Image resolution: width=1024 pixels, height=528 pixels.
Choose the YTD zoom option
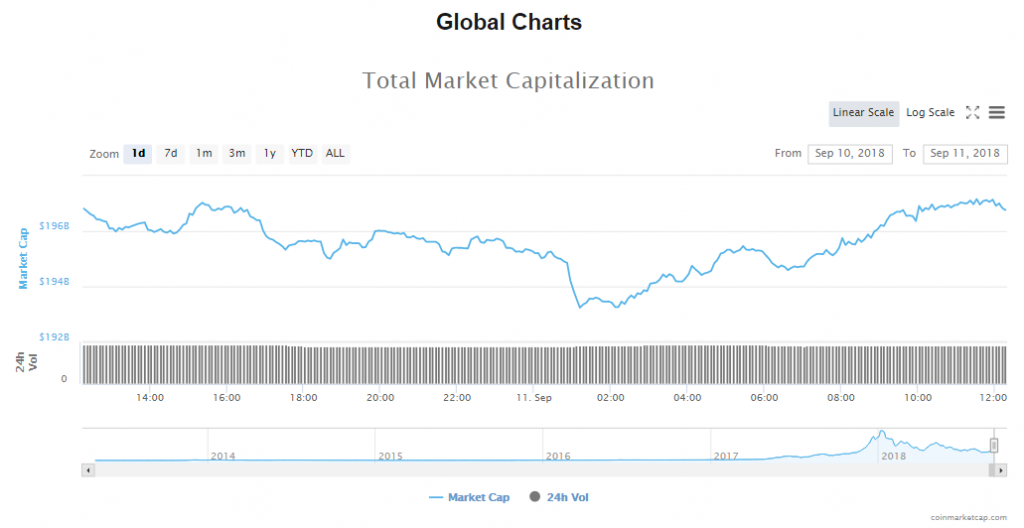point(302,154)
